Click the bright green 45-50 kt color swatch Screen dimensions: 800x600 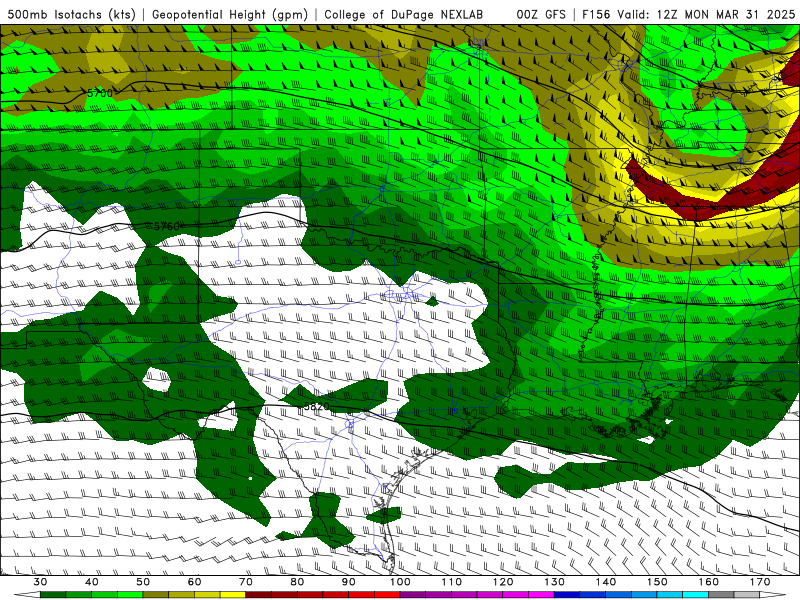(x=130, y=595)
